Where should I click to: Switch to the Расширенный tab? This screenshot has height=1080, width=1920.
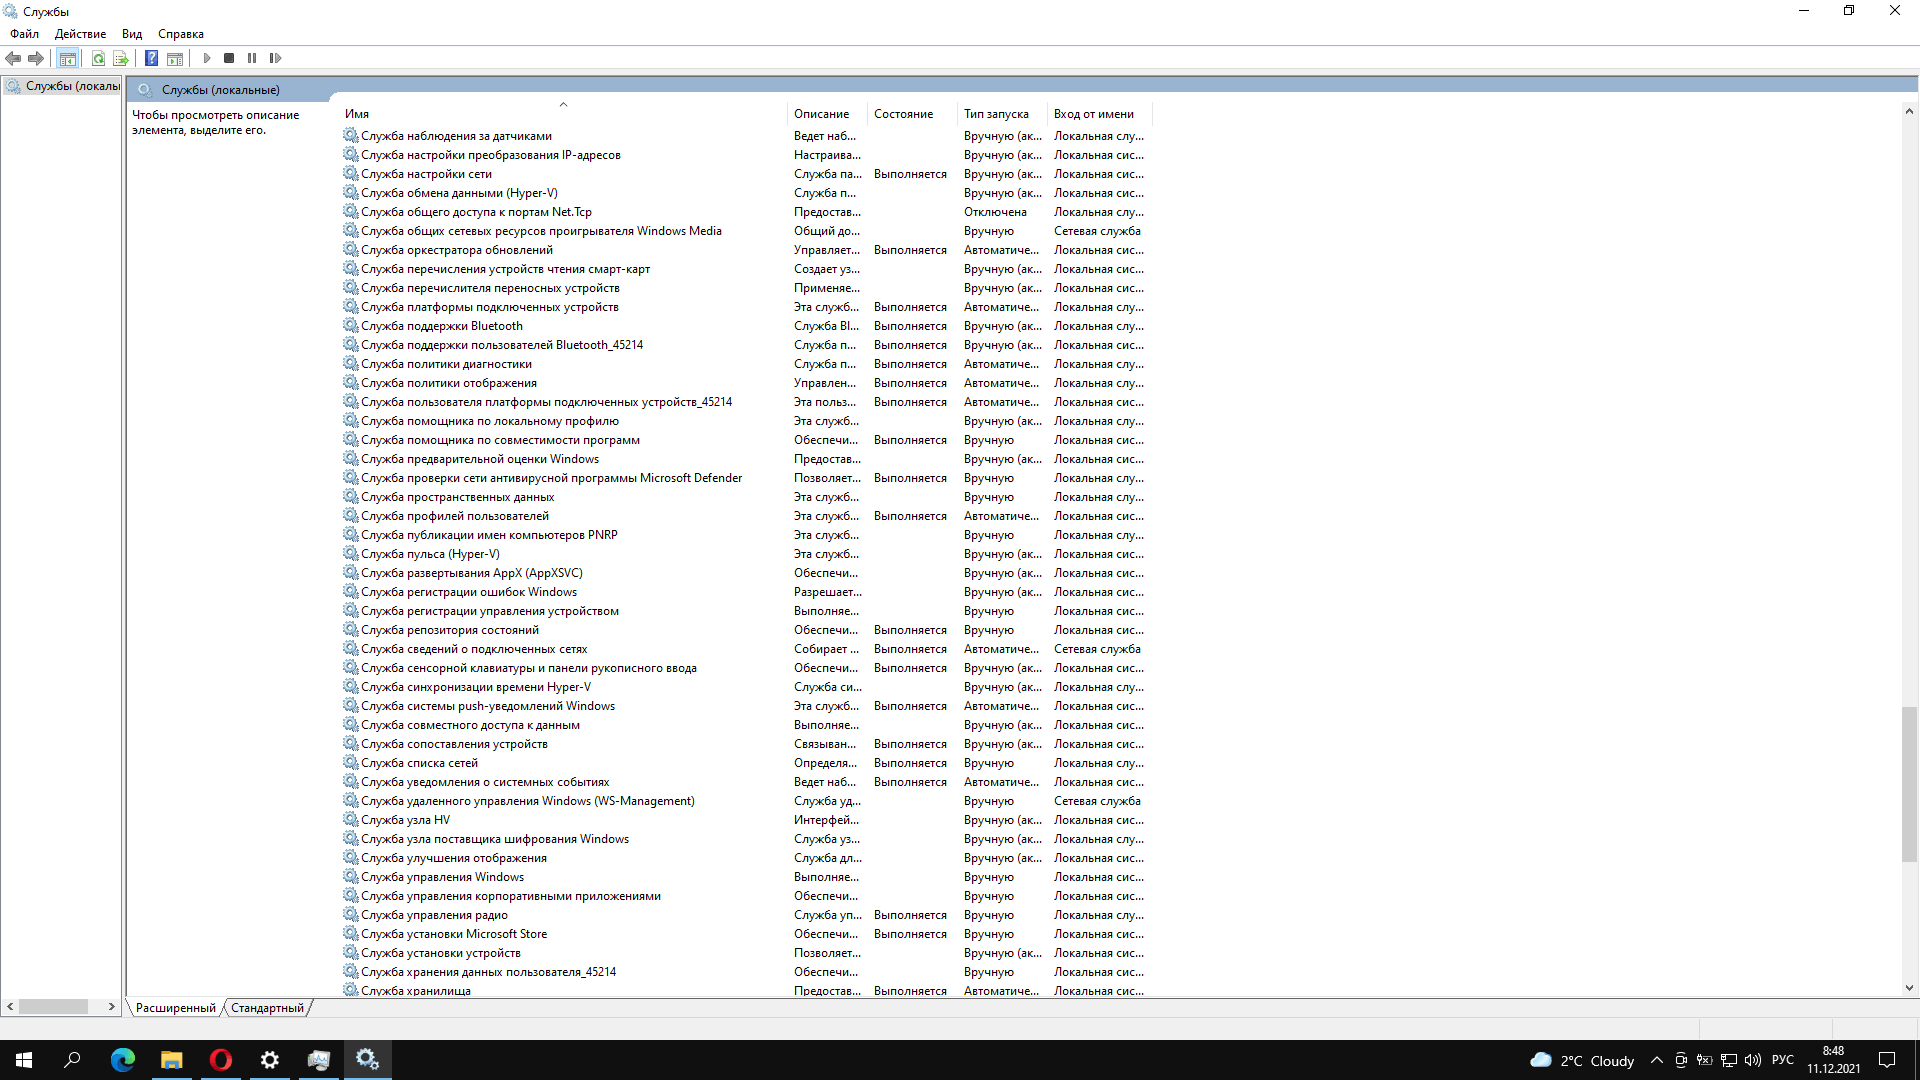(175, 1008)
